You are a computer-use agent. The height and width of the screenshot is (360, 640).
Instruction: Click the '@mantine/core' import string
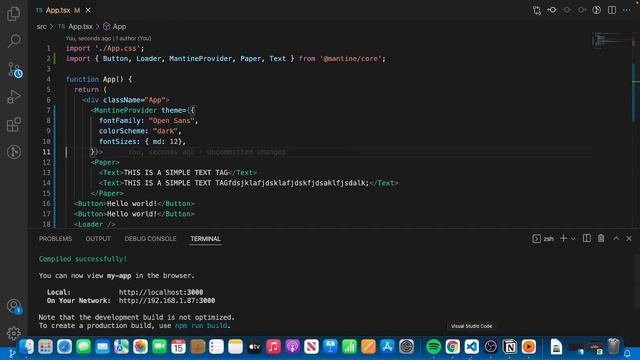[352, 59]
